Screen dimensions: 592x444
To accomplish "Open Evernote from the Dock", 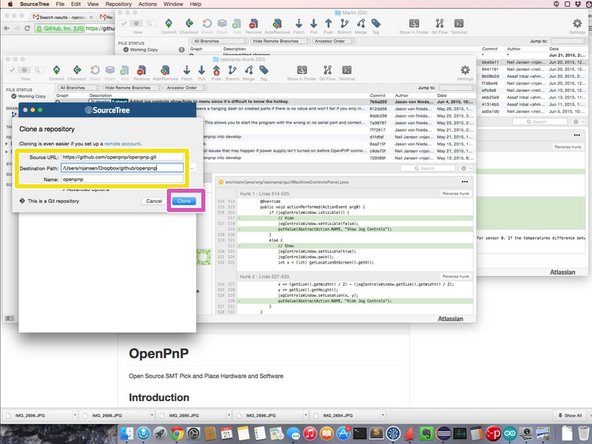I will 426,434.
